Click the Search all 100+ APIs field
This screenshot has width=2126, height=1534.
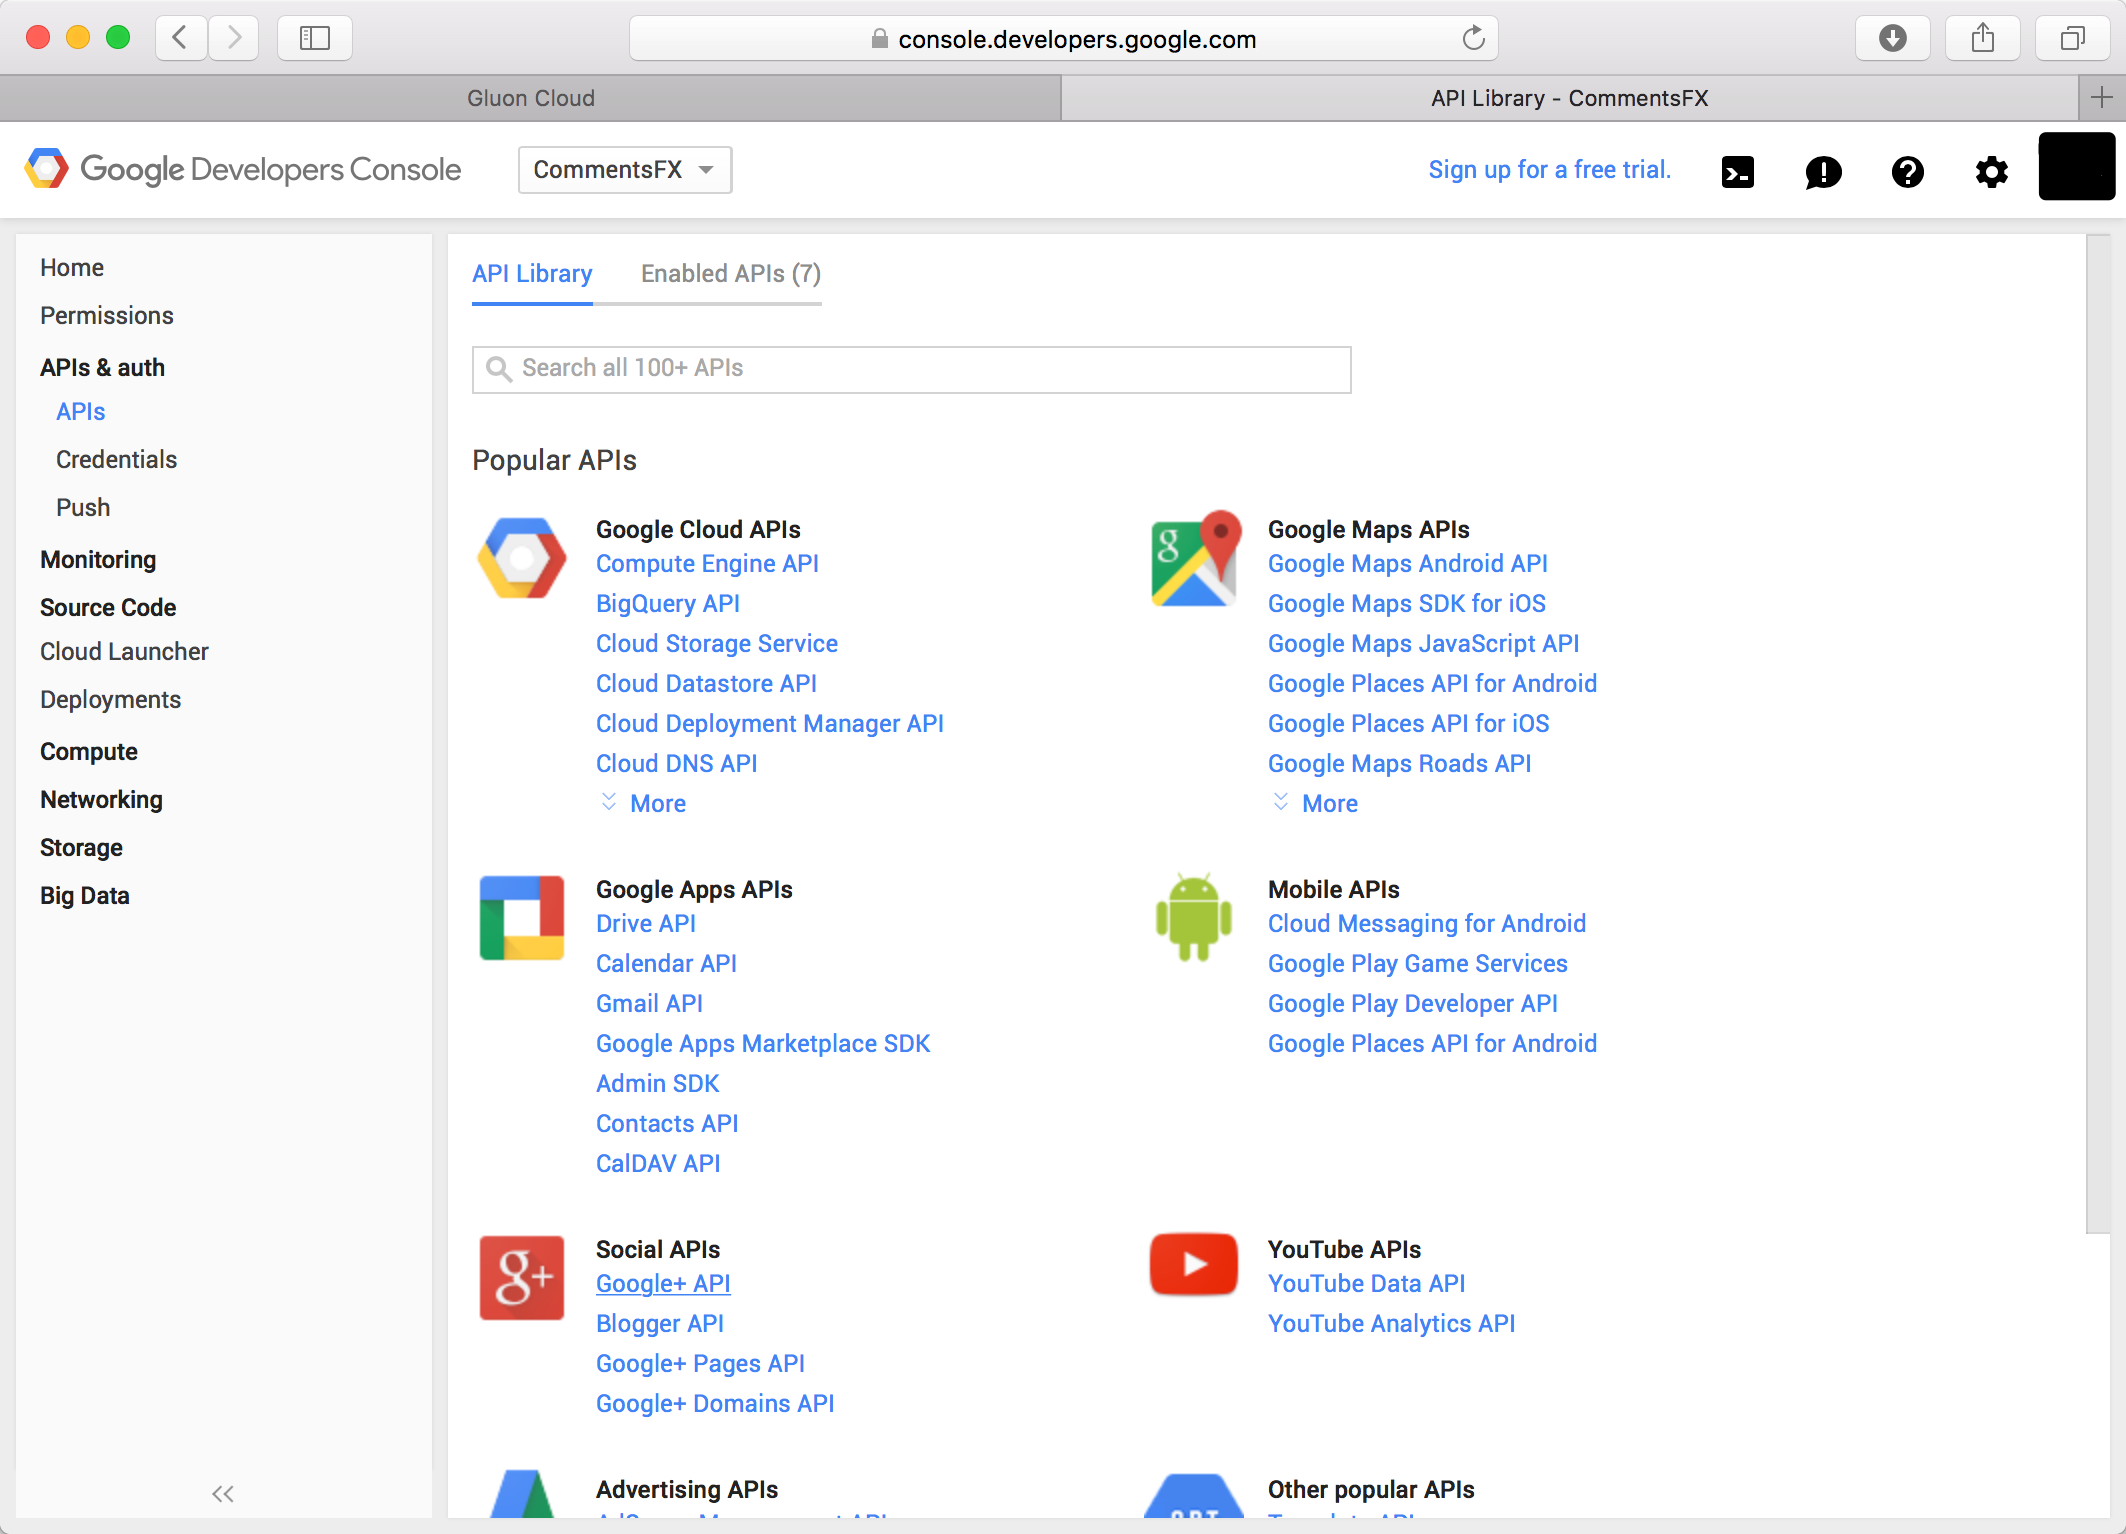pyautogui.click(x=911, y=369)
